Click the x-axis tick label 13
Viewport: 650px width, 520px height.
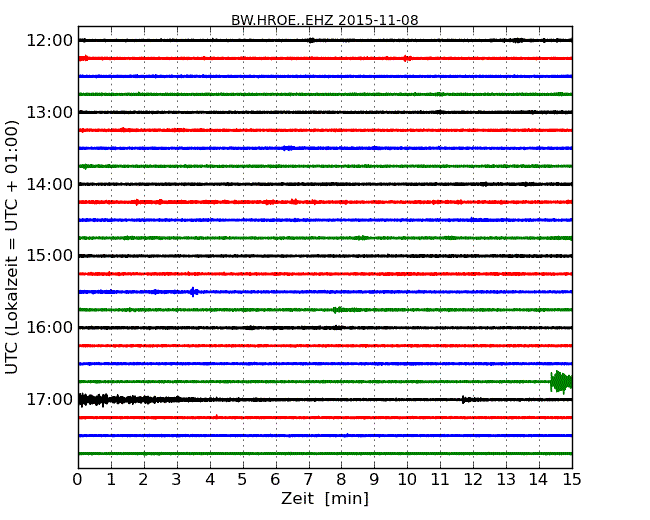506,480
